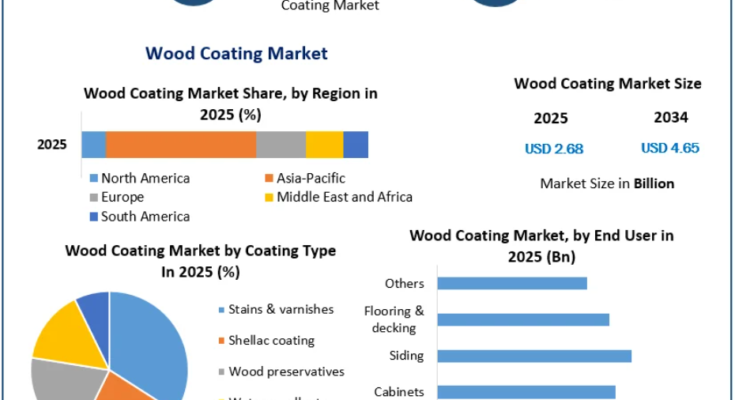The width and height of the screenshot is (735, 400).
Task: Click the North America legend color swatch
Action: (94, 178)
